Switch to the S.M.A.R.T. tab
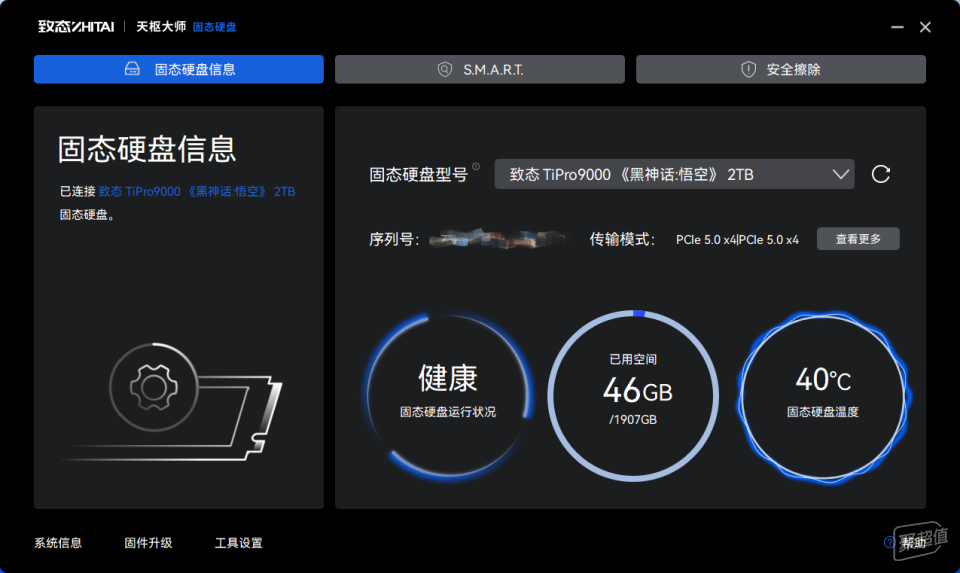The image size is (960, 573). pyautogui.click(x=479, y=69)
